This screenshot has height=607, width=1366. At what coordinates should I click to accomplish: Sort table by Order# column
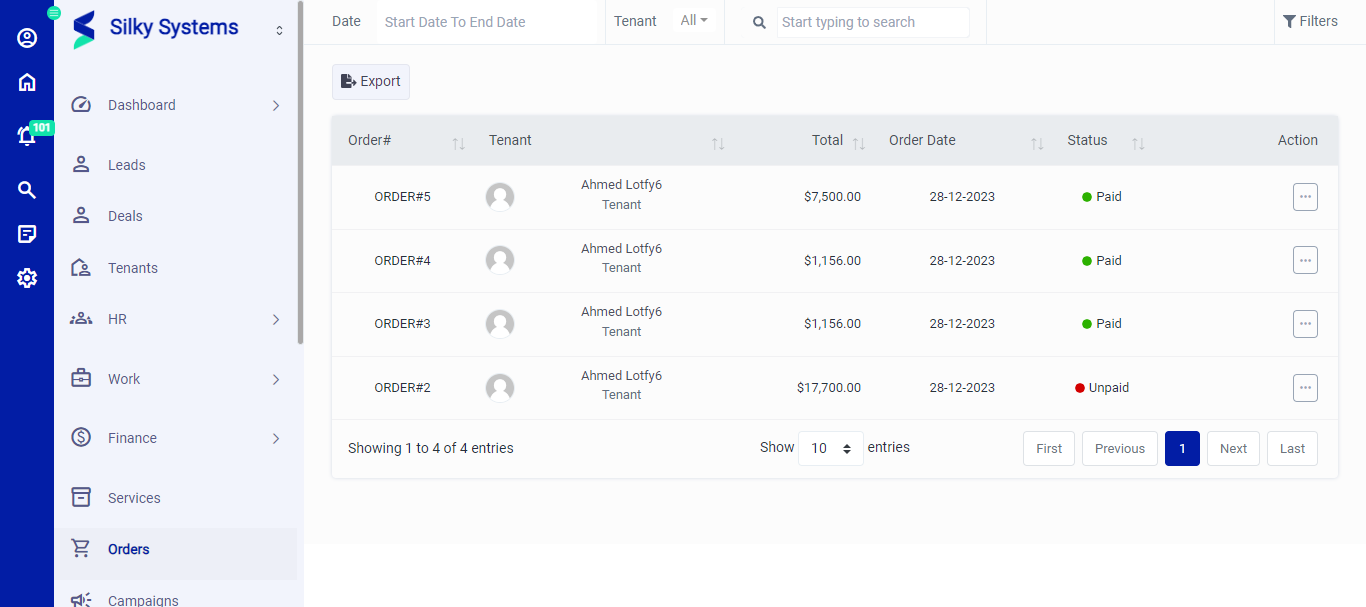[458, 144]
